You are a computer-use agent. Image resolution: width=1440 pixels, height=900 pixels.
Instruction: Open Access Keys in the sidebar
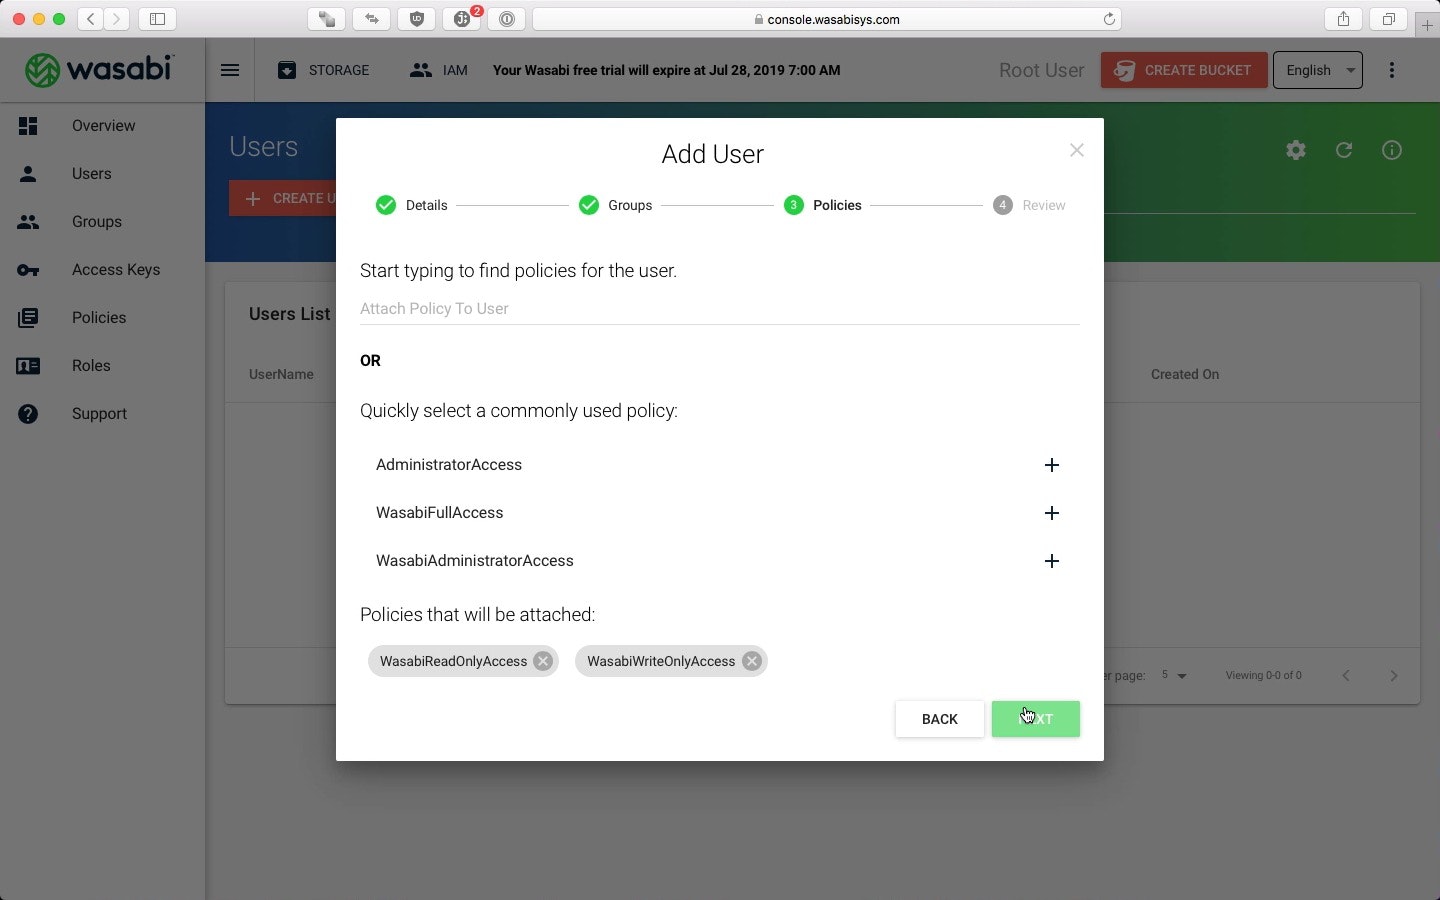[102, 270]
